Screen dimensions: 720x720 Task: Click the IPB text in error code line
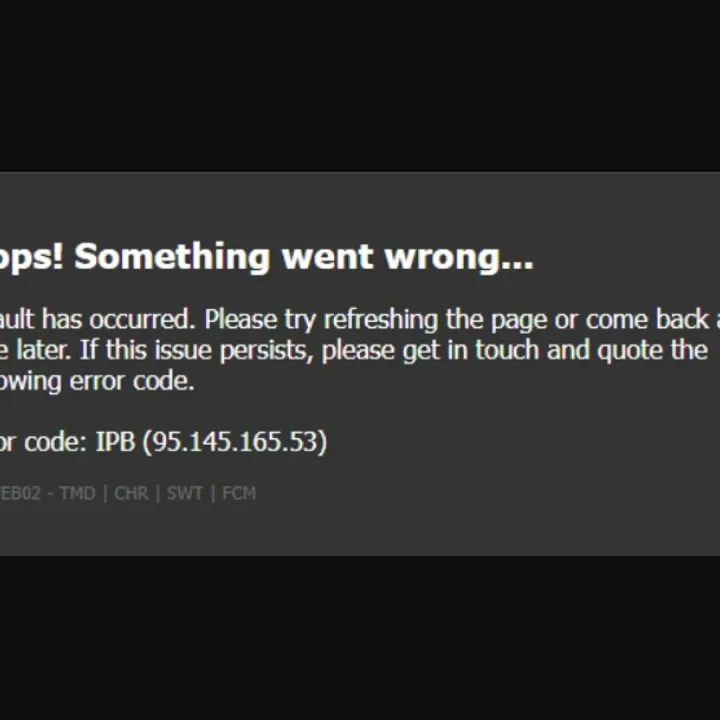tap(115, 442)
